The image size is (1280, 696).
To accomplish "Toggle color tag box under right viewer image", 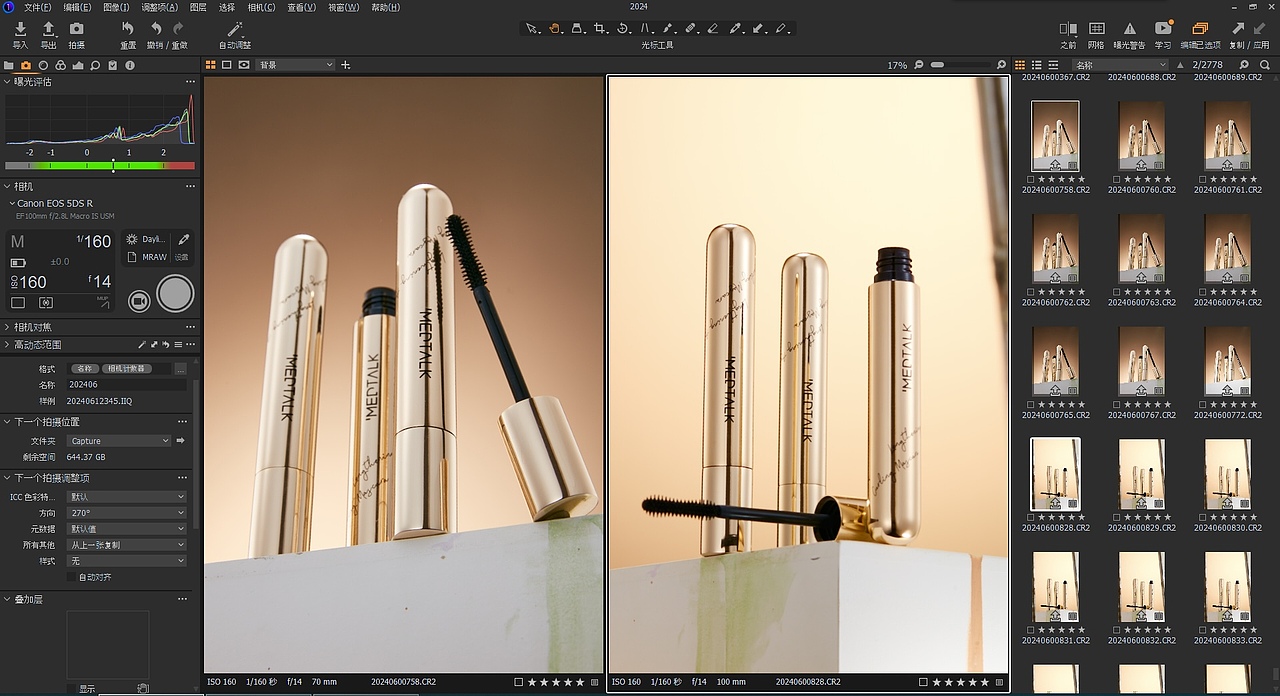I will [923, 682].
